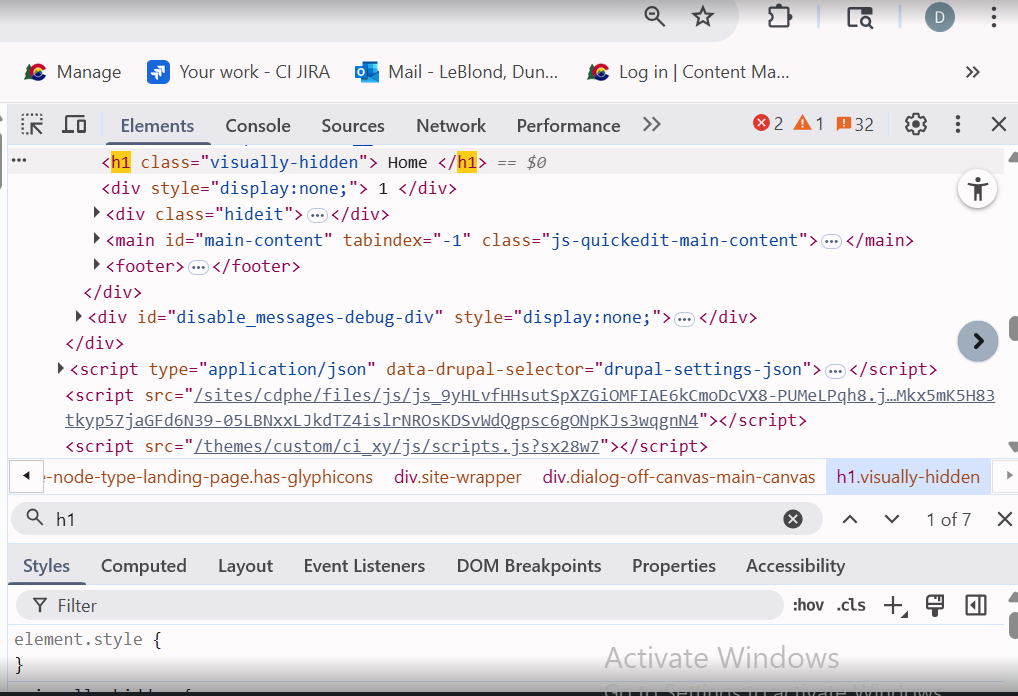Open the DevTools customize three-dot menu
Viewport: 1018px width, 696px height.
(x=958, y=124)
